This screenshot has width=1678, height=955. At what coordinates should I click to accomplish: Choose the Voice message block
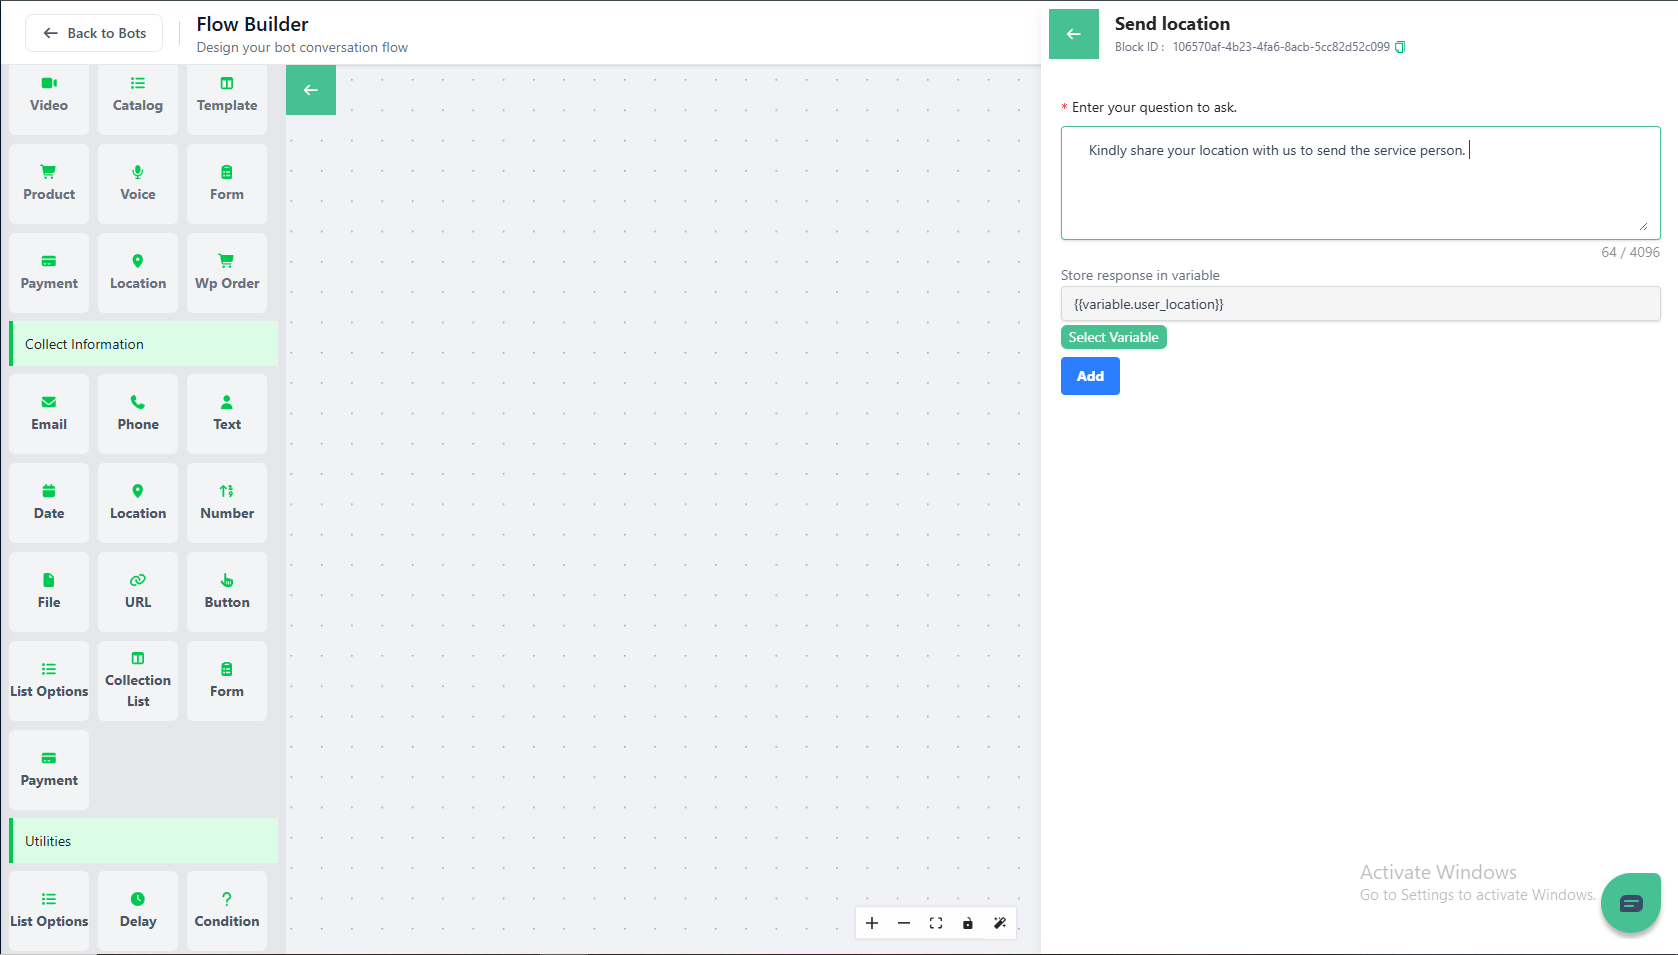click(138, 184)
